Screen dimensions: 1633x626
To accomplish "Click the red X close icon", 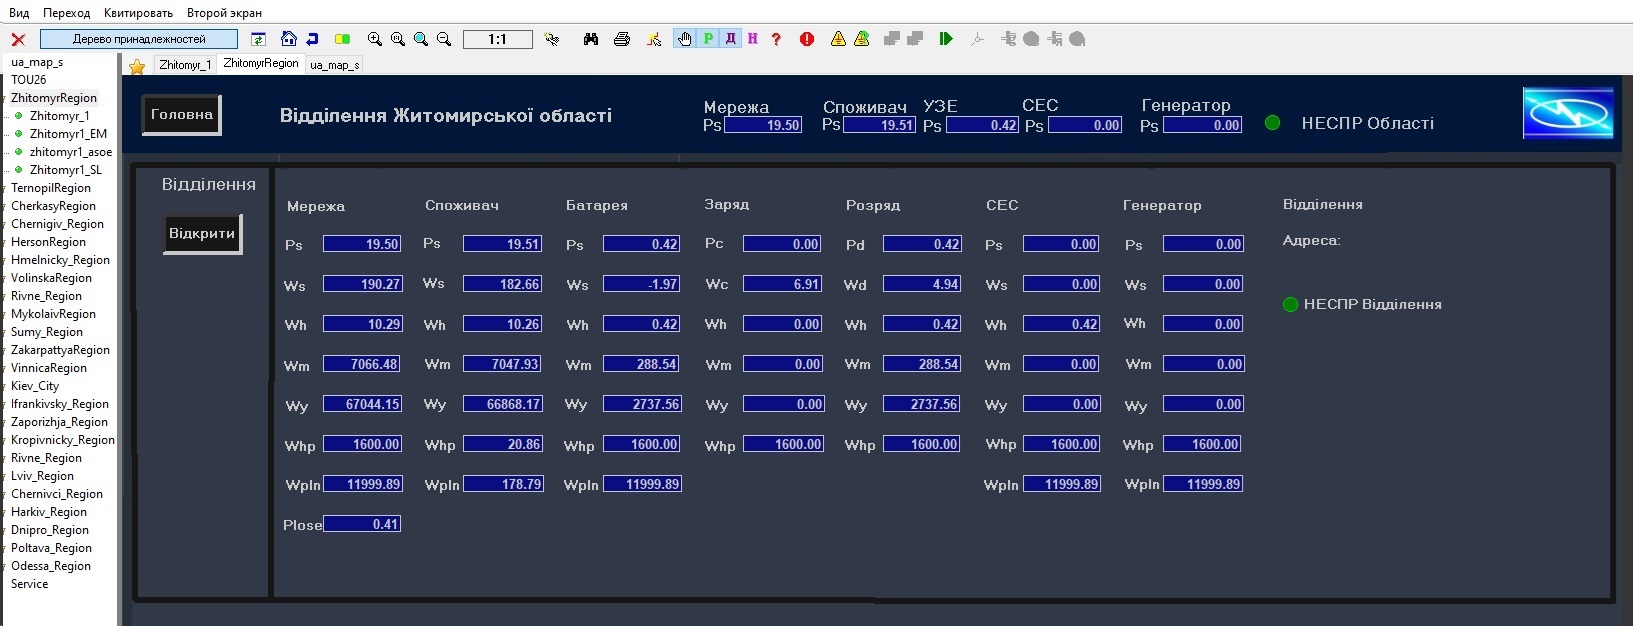I will (18, 39).
